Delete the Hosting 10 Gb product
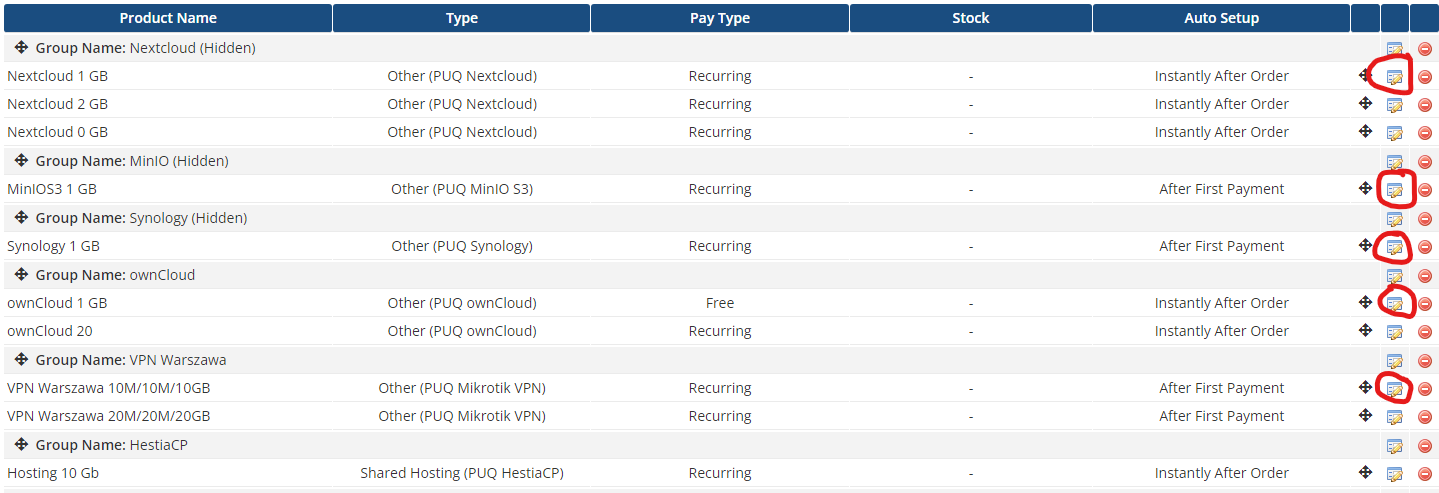The image size is (1439, 493). [x=1425, y=474]
